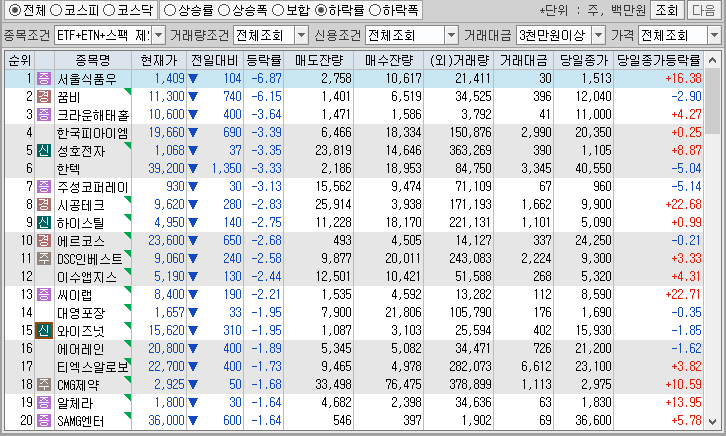The image size is (726, 436).
Task: Sort by the 등락률 column header
Action: click(263, 60)
